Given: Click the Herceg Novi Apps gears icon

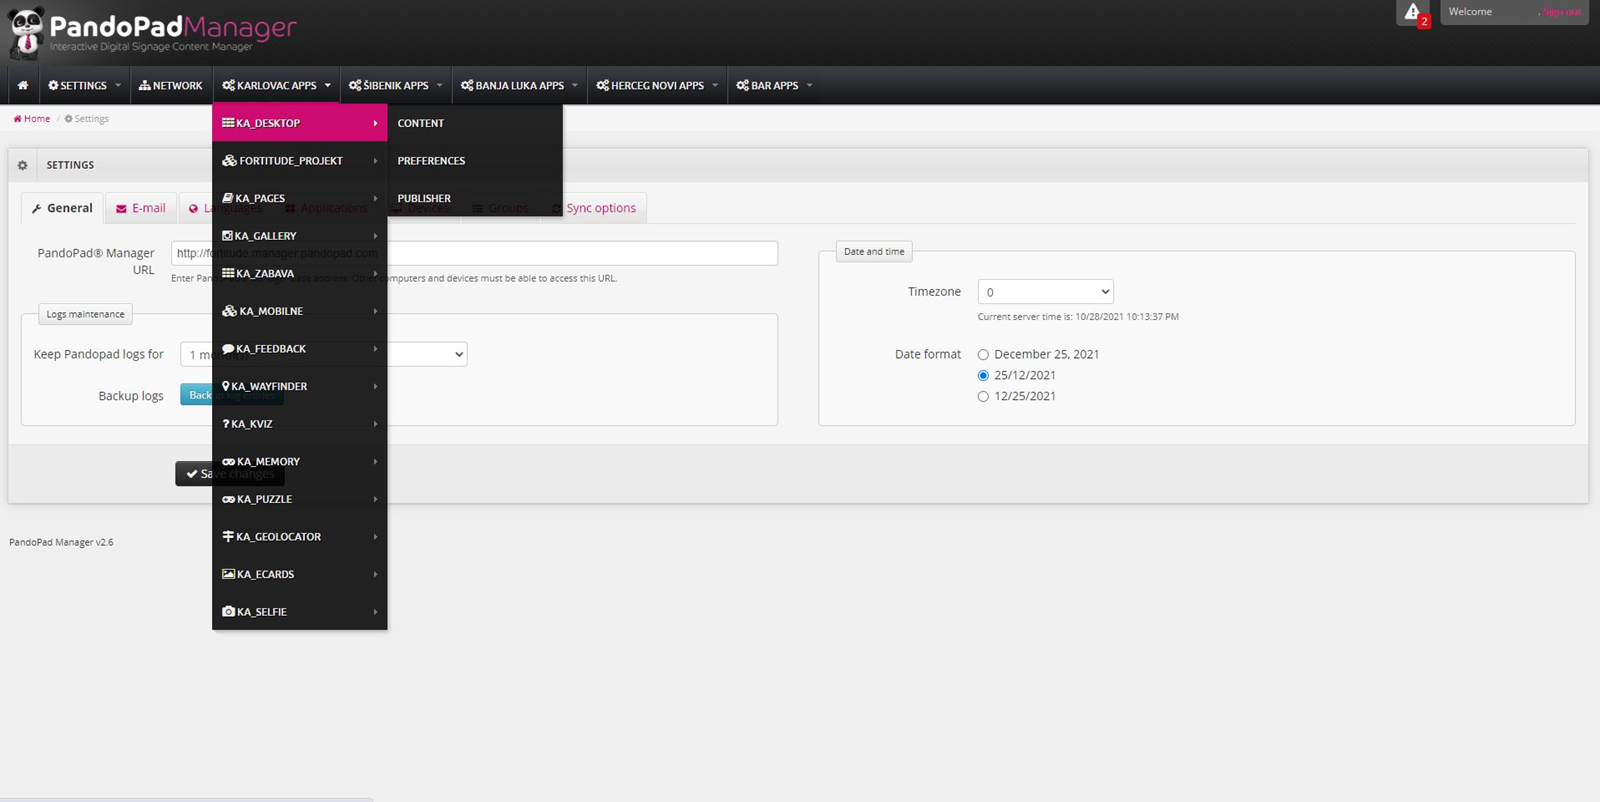Looking at the screenshot, I should (x=603, y=86).
